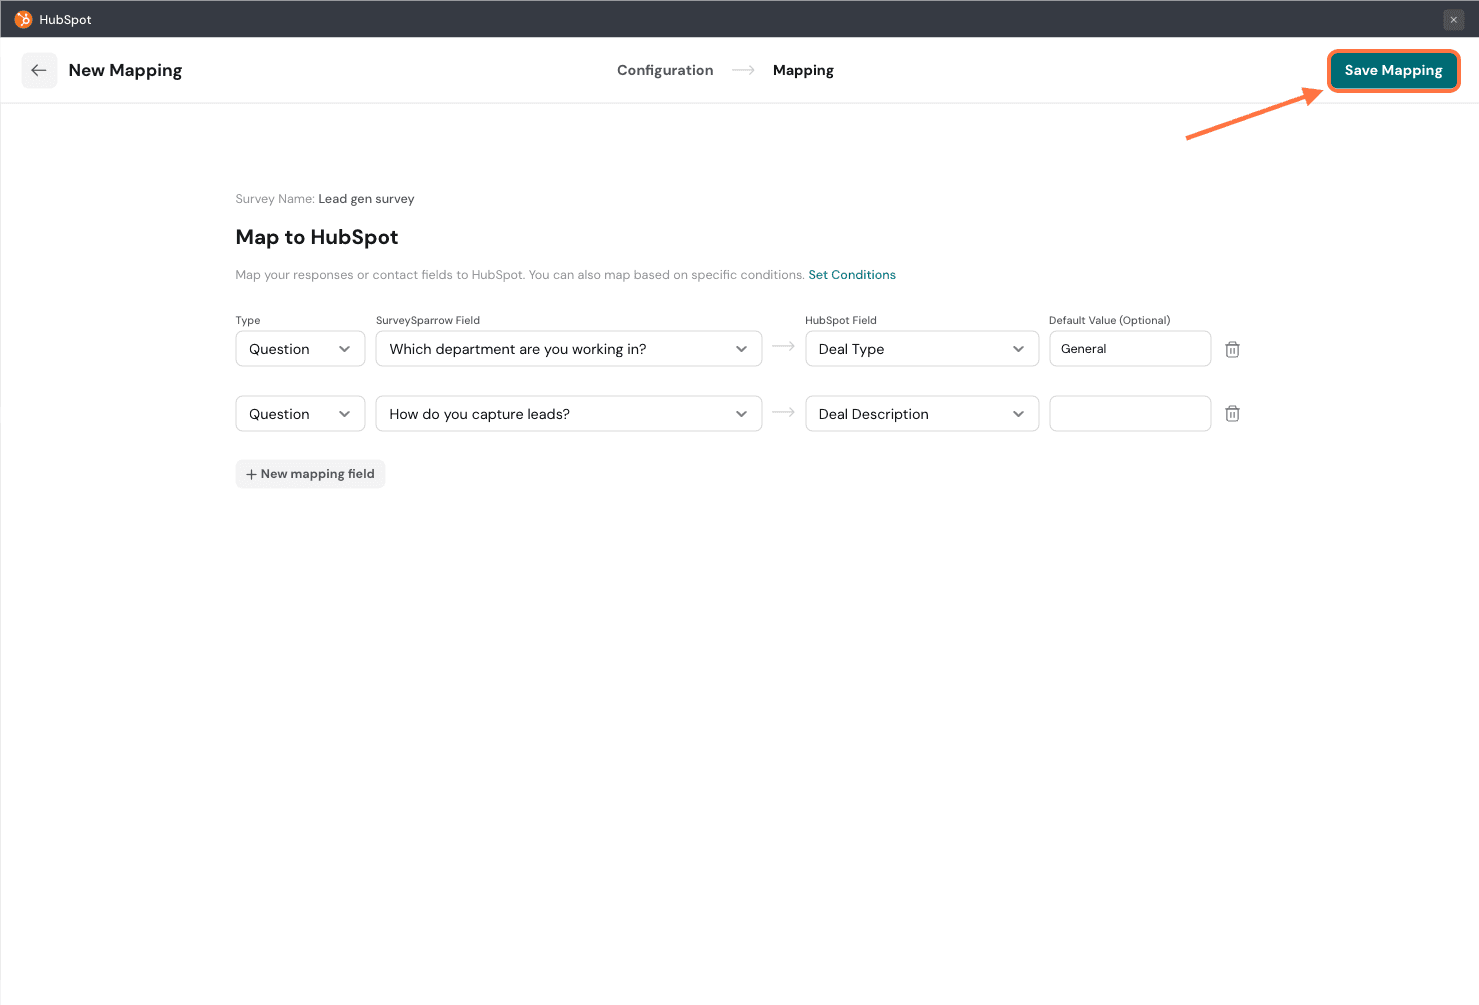
Task: Close the HubSpot mapping window
Action: click(1453, 20)
